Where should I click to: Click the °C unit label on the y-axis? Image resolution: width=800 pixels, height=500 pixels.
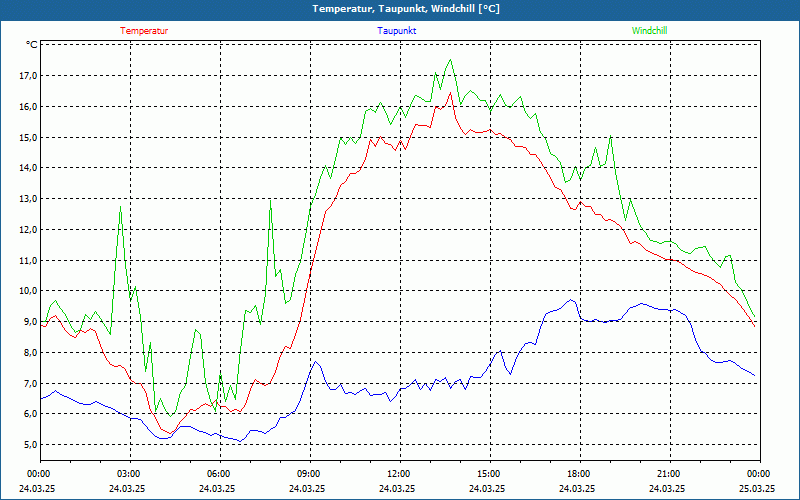pyautogui.click(x=32, y=45)
